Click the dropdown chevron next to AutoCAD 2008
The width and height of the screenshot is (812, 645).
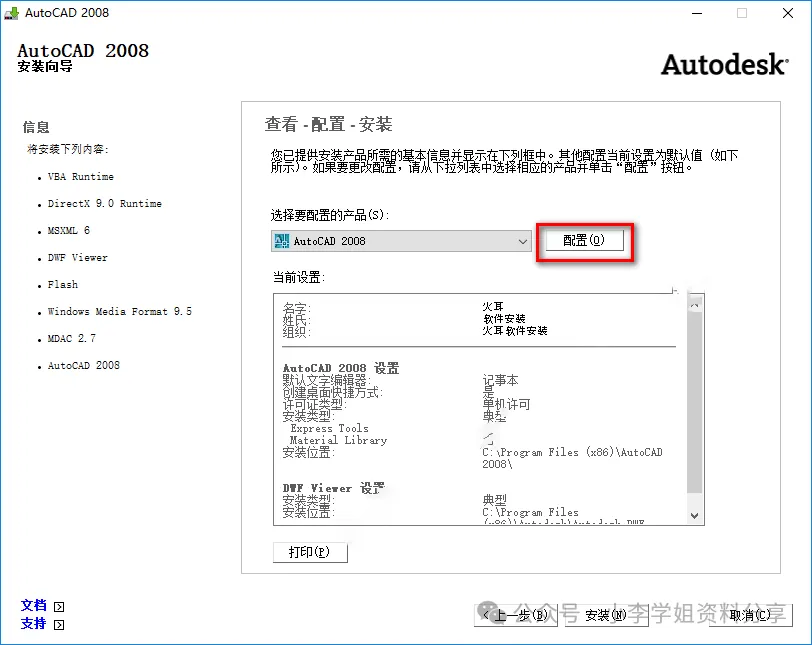(523, 241)
